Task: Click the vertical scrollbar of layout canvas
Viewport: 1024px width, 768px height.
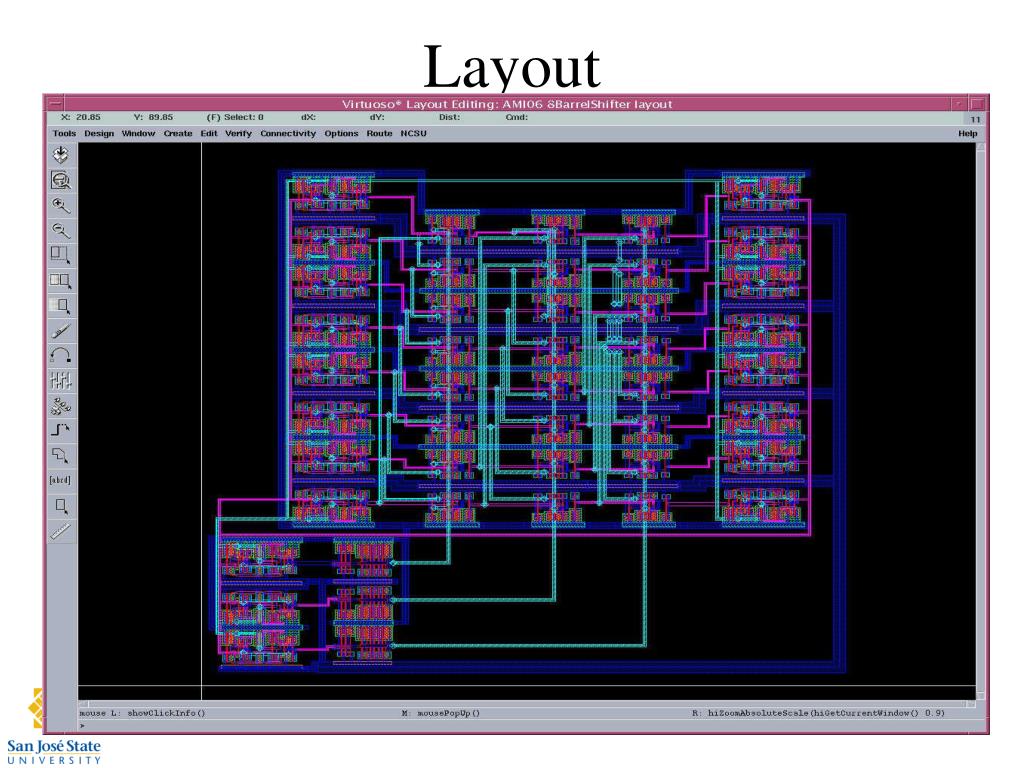Action: [x=980, y=421]
